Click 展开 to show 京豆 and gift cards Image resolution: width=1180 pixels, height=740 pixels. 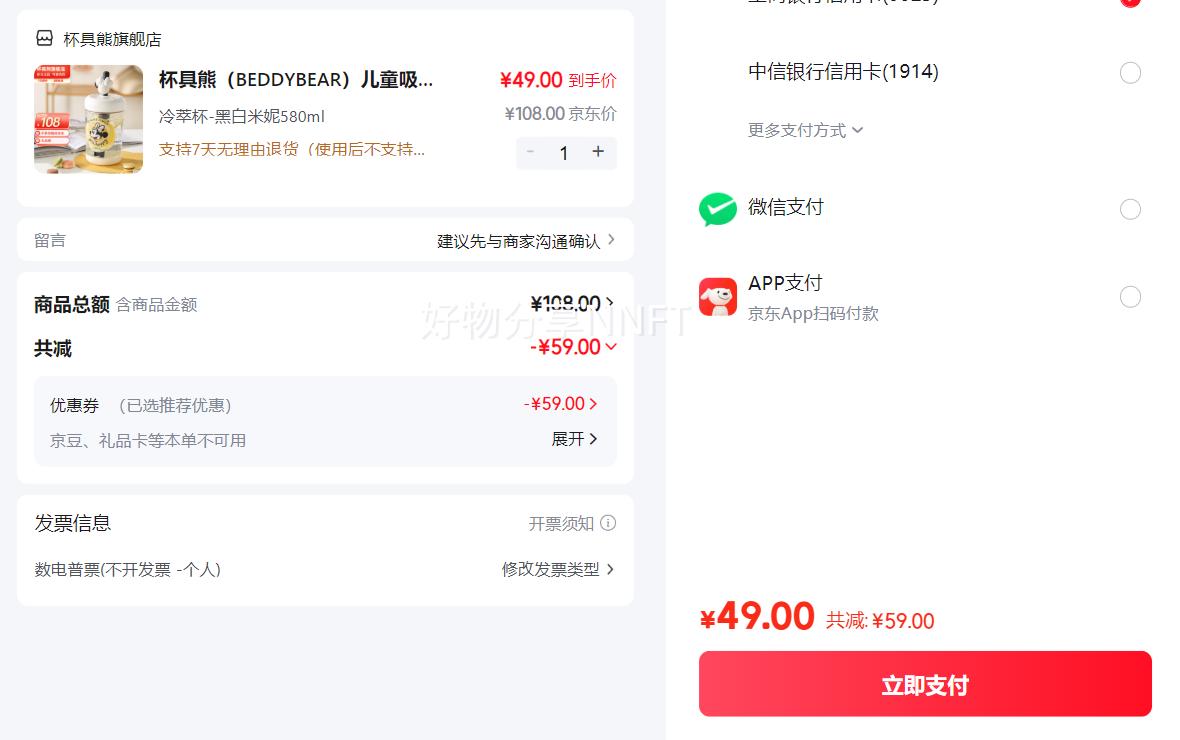(575, 439)
